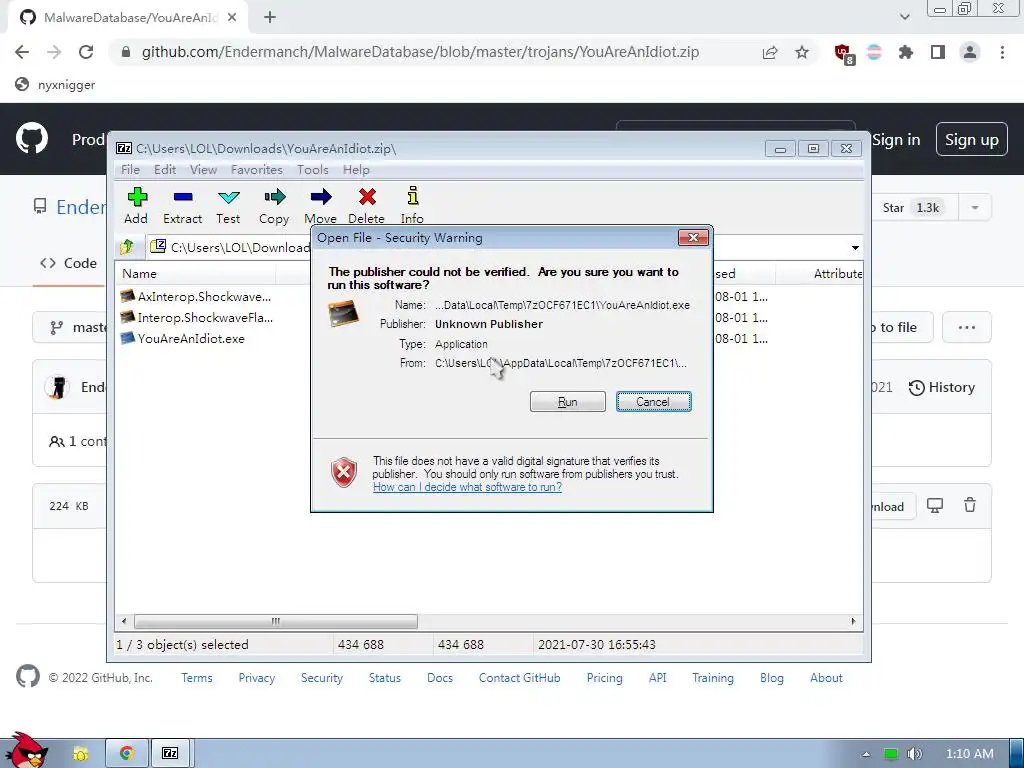Screen dimensions: 1024x768
Task: Click Sign up on GitHub
Action: tap(972, 140)
